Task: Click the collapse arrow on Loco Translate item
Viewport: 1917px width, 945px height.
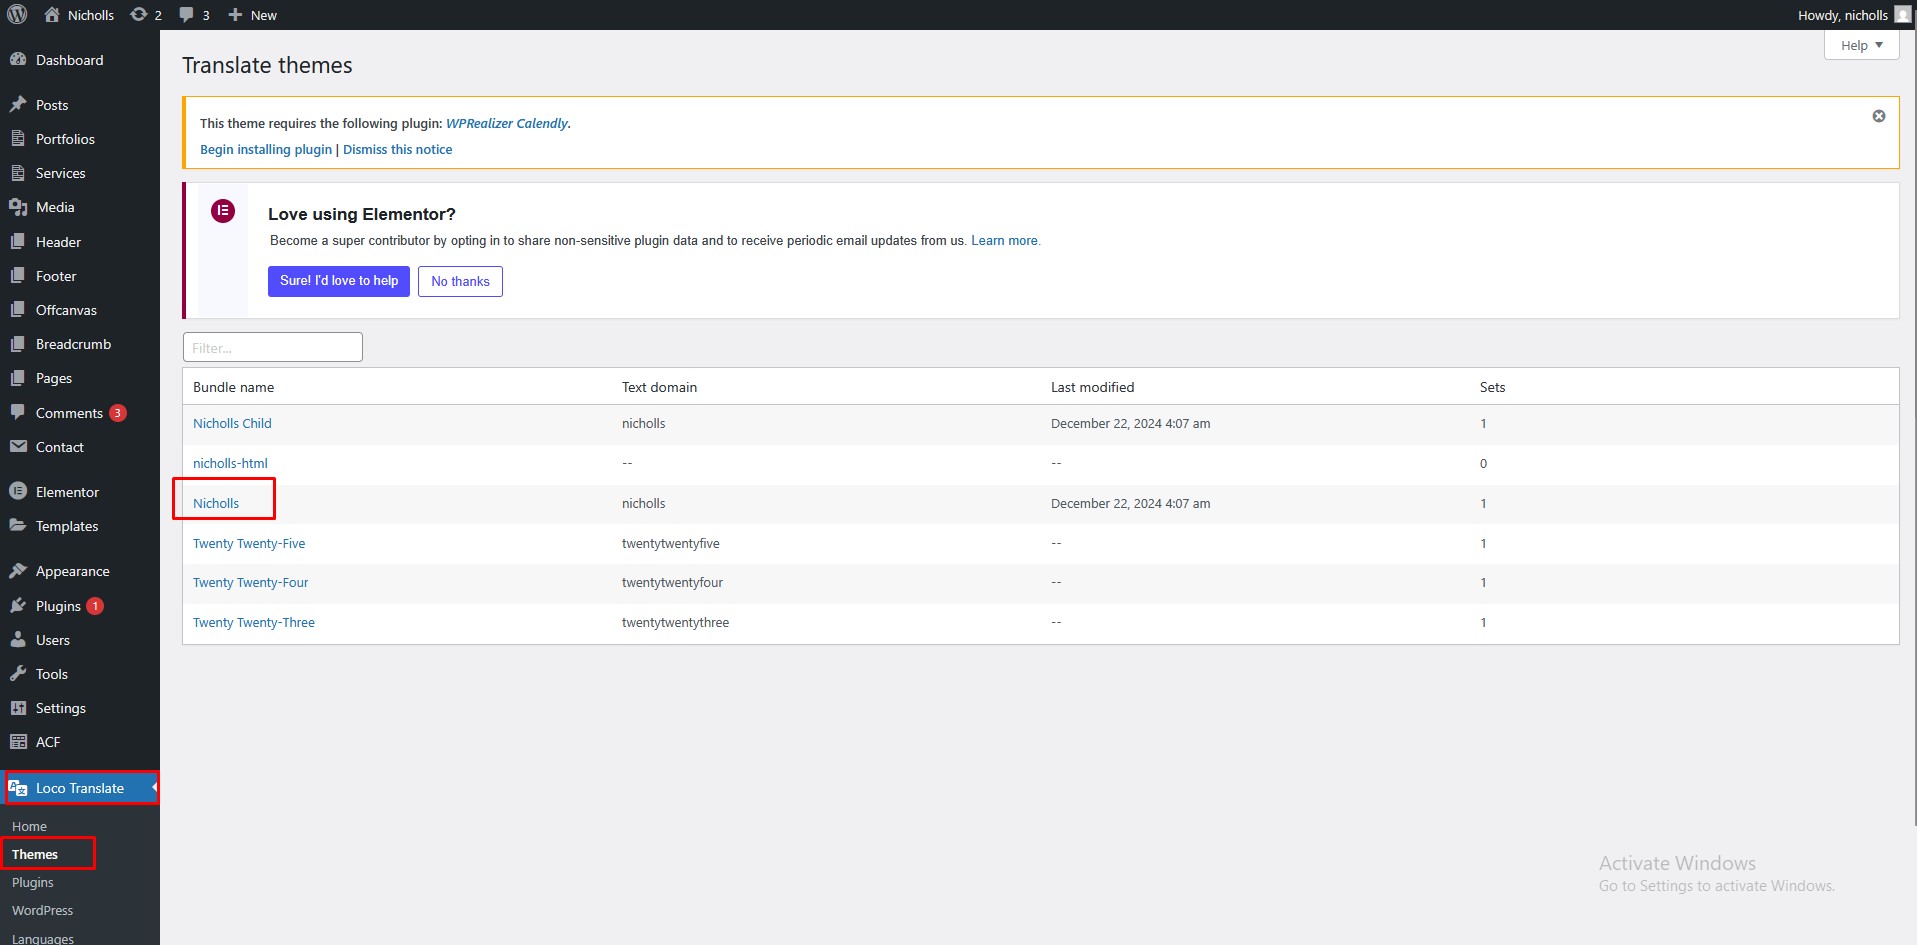Action: click(x=154, y=788)
